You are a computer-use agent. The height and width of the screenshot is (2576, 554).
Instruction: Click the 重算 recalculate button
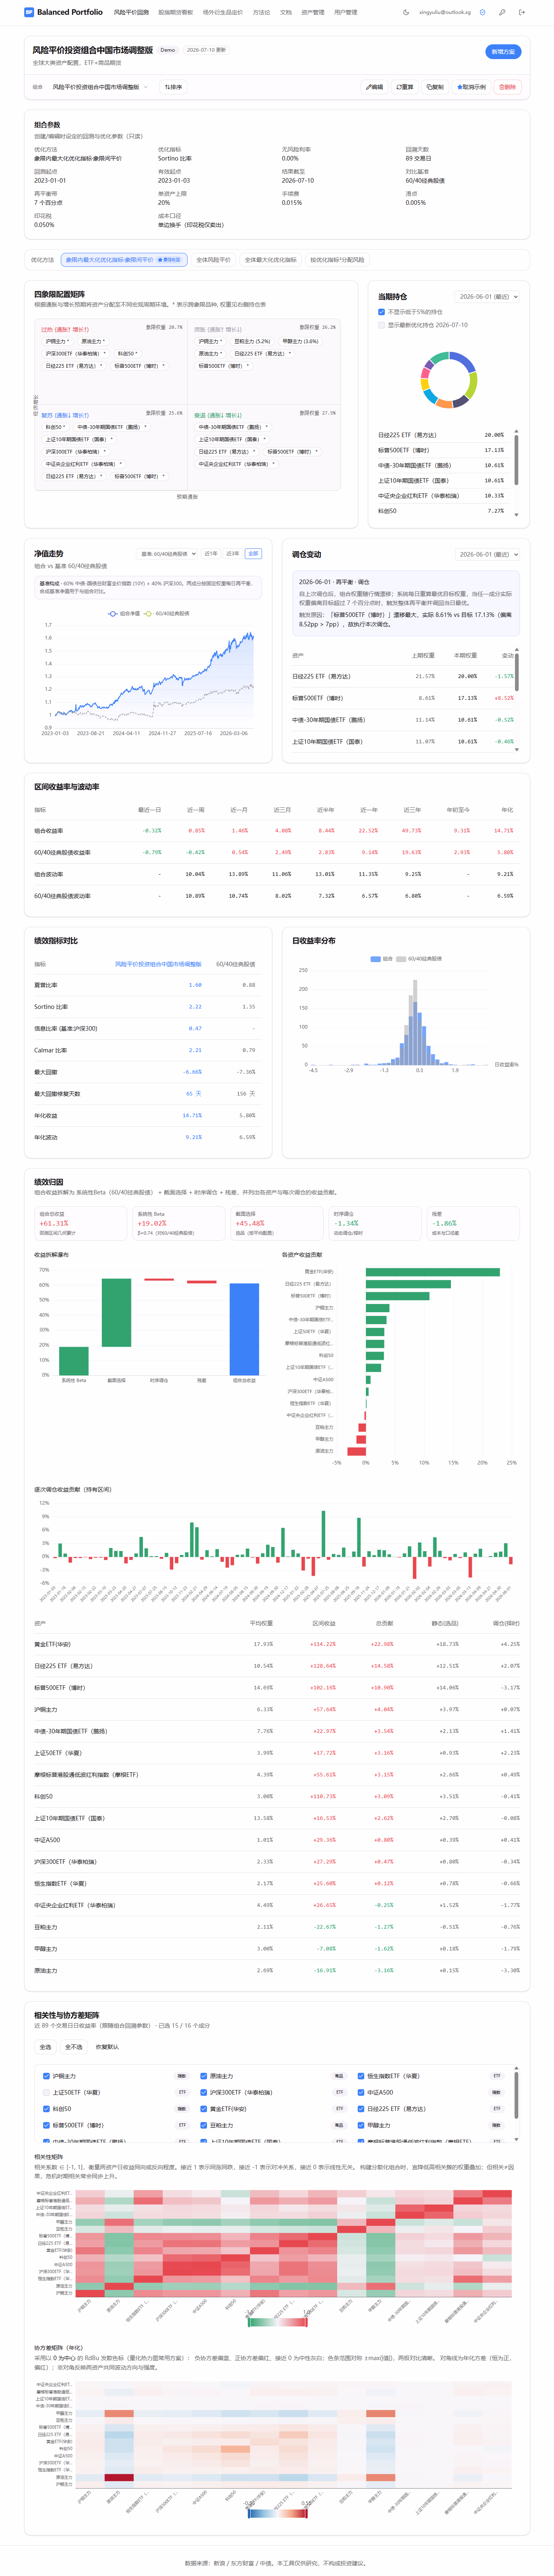tap(404, 87)
